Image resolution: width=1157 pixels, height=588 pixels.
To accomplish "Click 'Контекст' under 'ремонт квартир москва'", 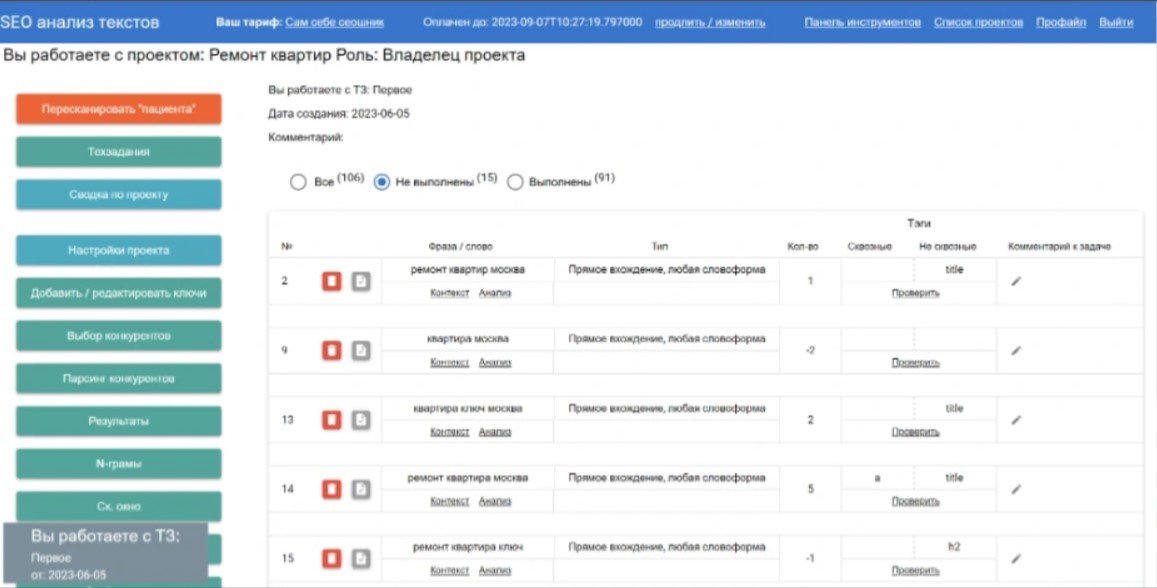I will click(449, 293).
